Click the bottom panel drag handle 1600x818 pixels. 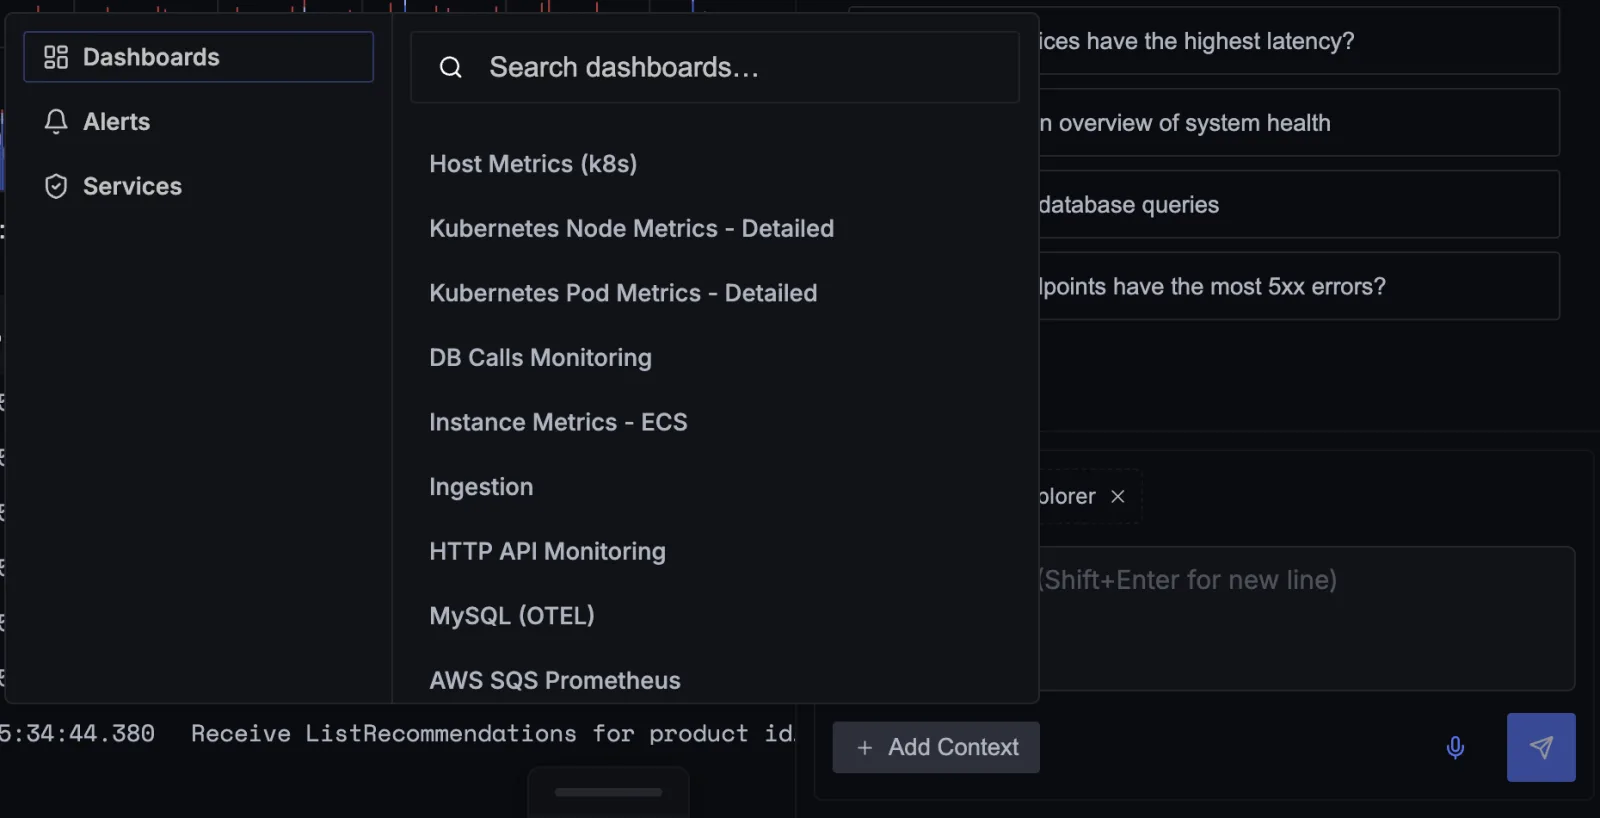tap(608, 792)
